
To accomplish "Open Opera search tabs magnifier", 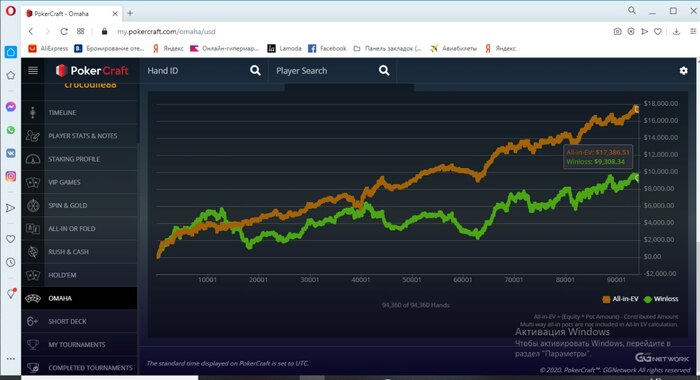I will coord(632,10).
